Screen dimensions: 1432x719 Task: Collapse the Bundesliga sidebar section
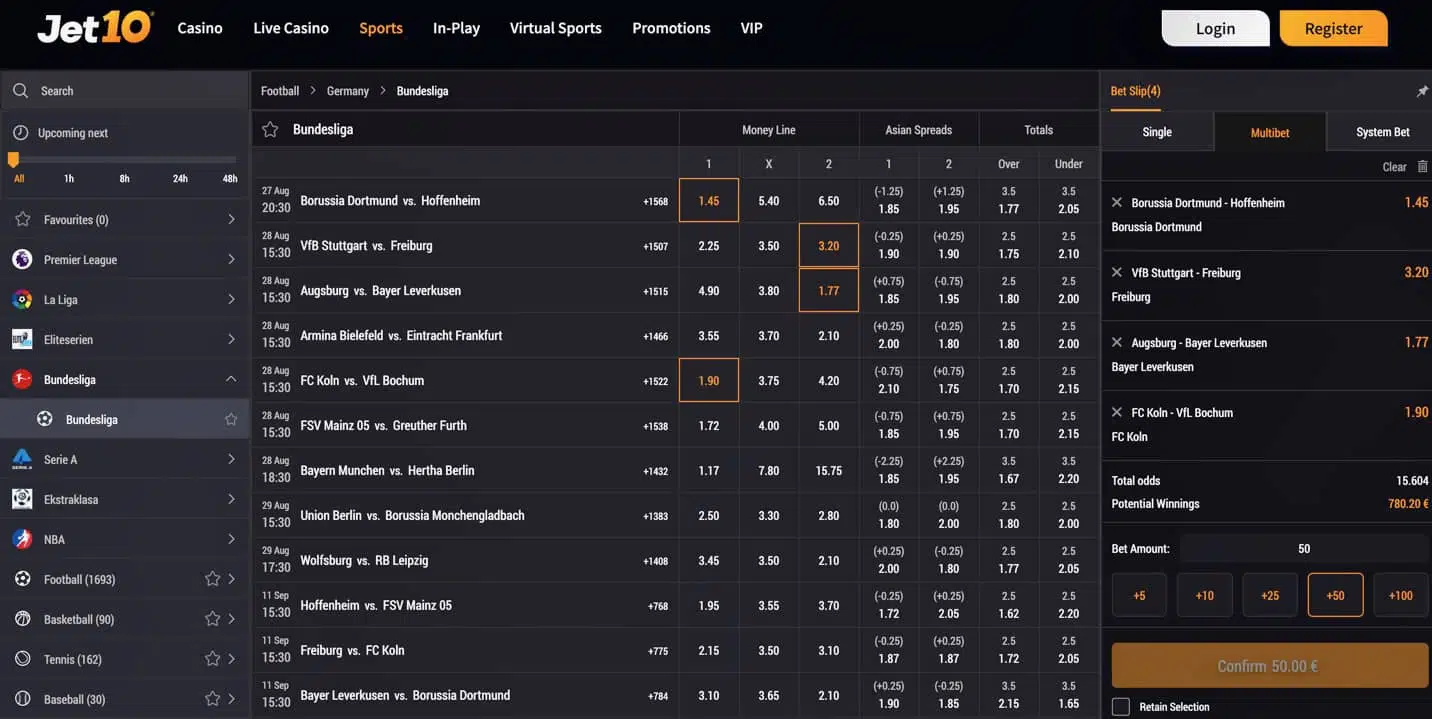[x=231, y=379]
